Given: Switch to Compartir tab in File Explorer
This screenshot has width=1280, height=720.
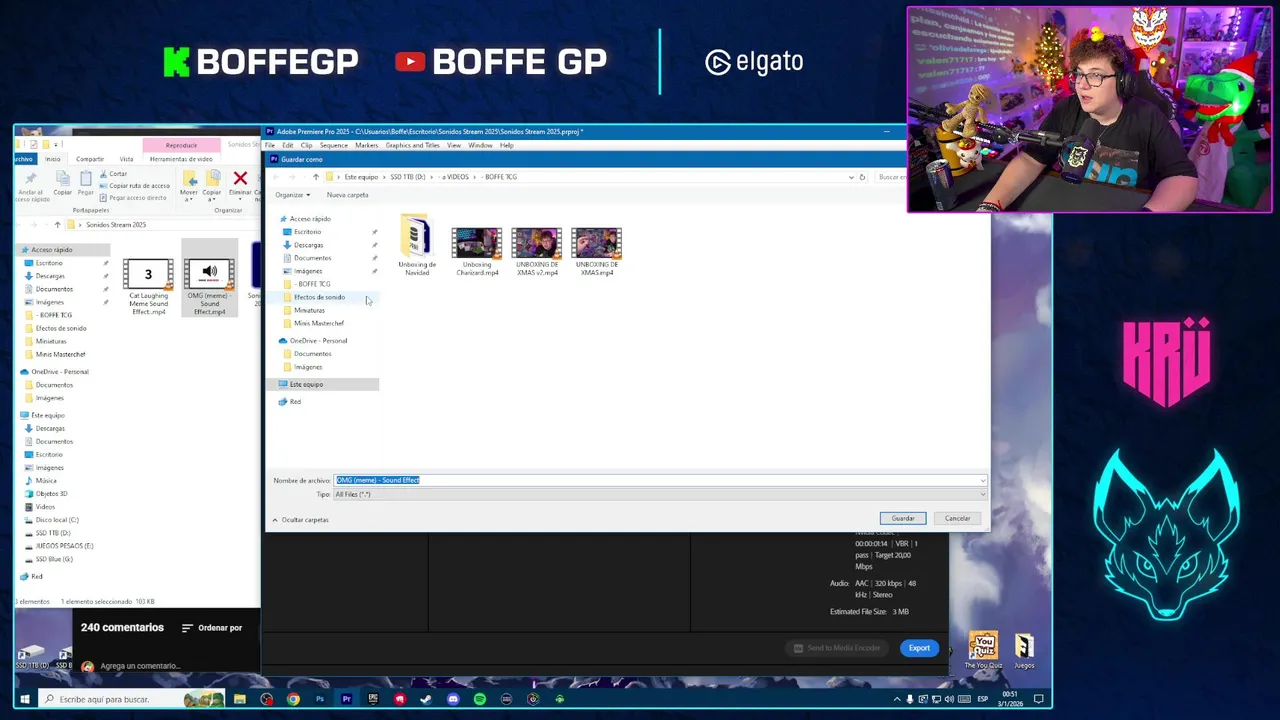Looking at the screenshot, I should coord(90,159).
